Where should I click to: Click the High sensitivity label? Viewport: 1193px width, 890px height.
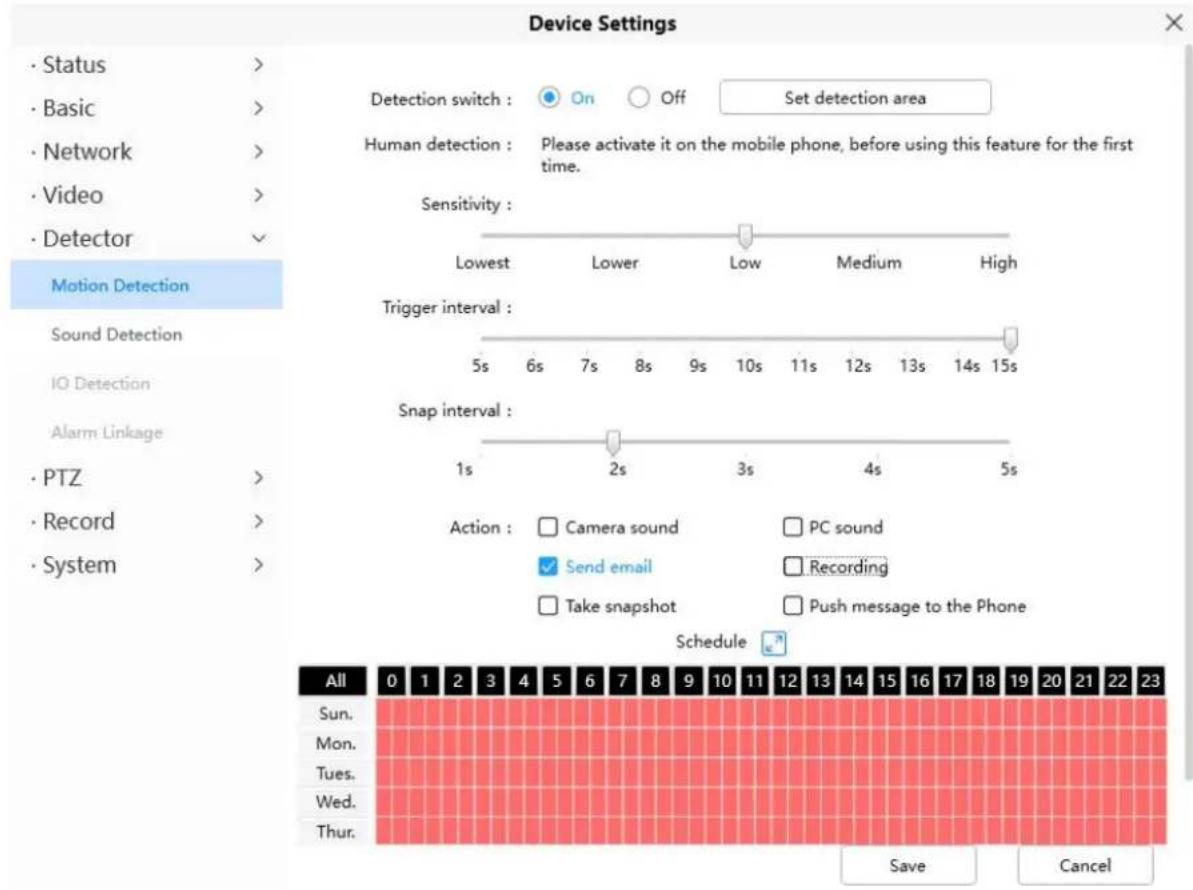coord(997,262)
